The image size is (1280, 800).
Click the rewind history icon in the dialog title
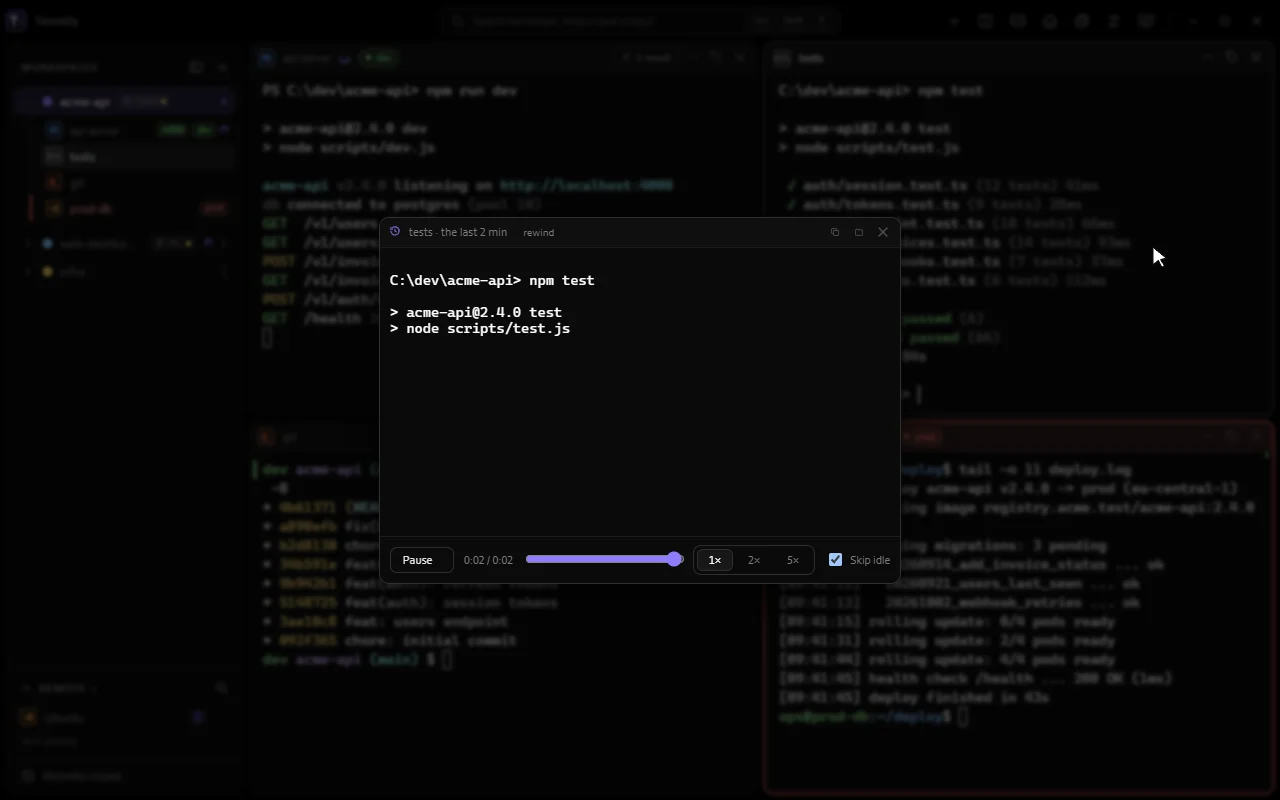point(395,232)
